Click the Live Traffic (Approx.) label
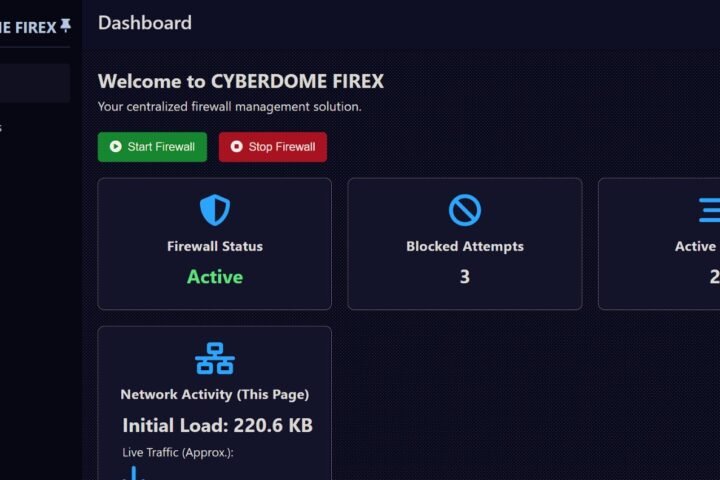 point(178,452)
